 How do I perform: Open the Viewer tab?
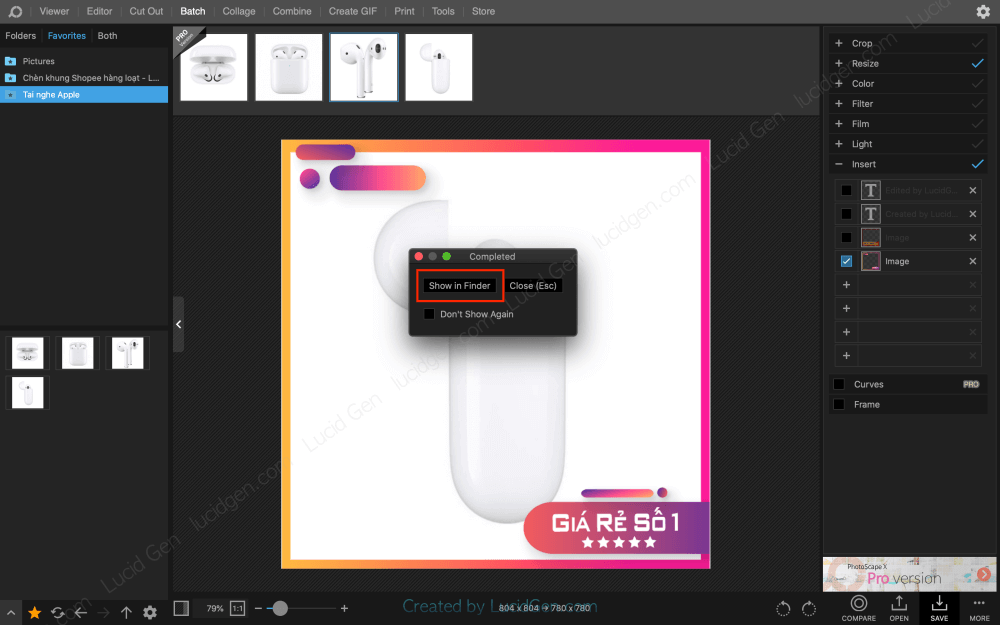click(x=54, y=11)
